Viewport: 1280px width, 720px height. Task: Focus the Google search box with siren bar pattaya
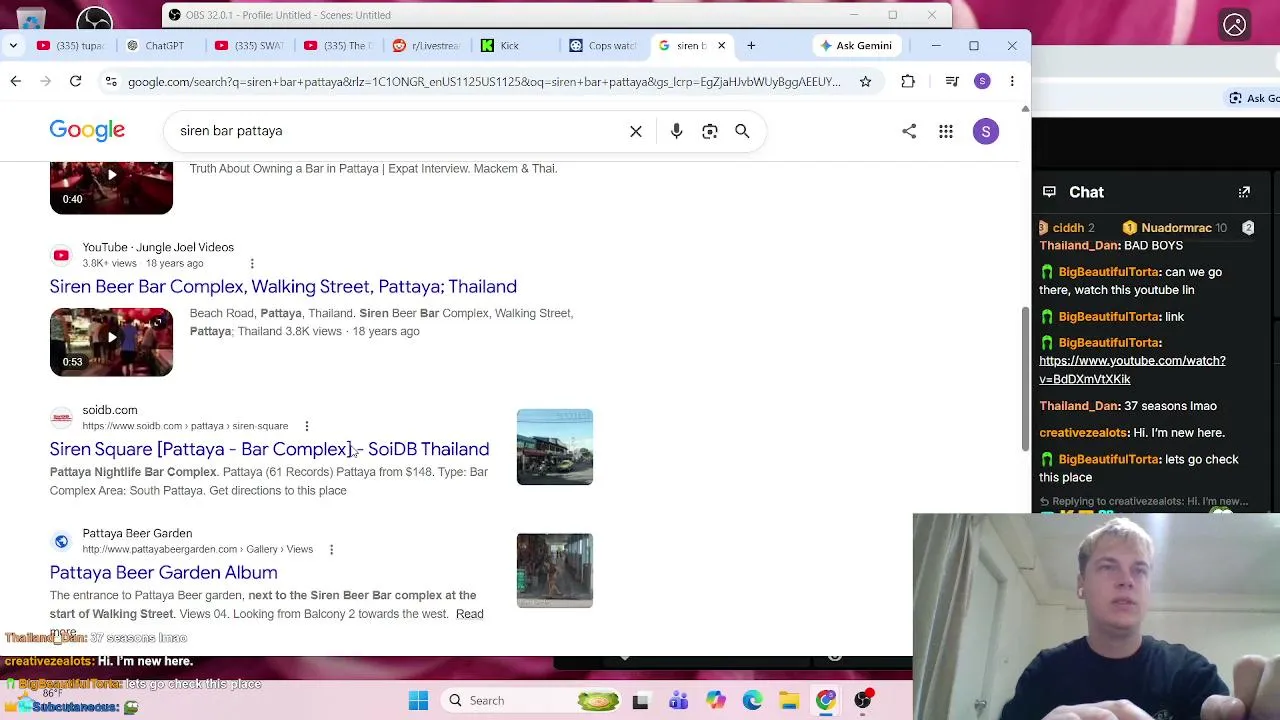(x=400, y=131)
